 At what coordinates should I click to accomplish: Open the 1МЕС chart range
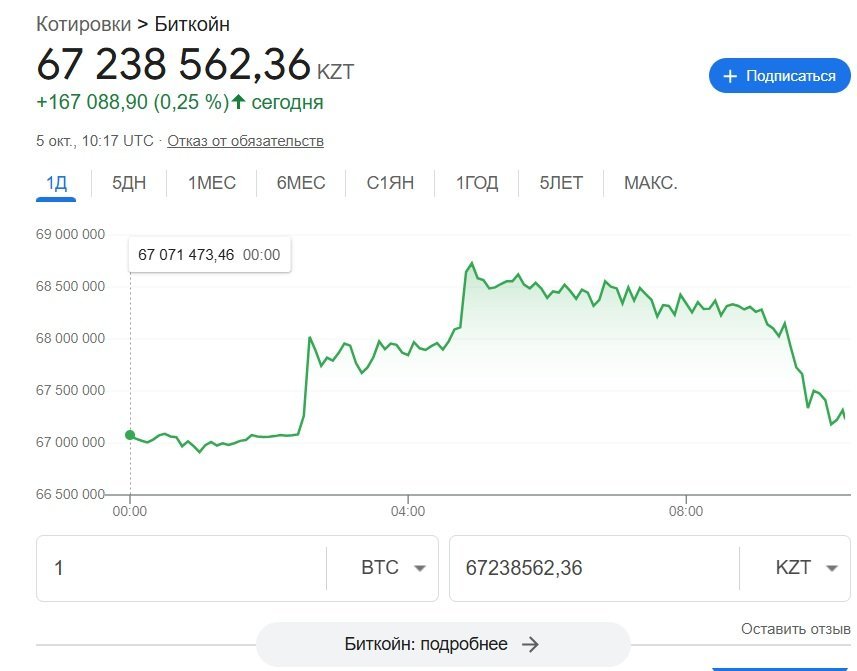[x=212, y=183]
